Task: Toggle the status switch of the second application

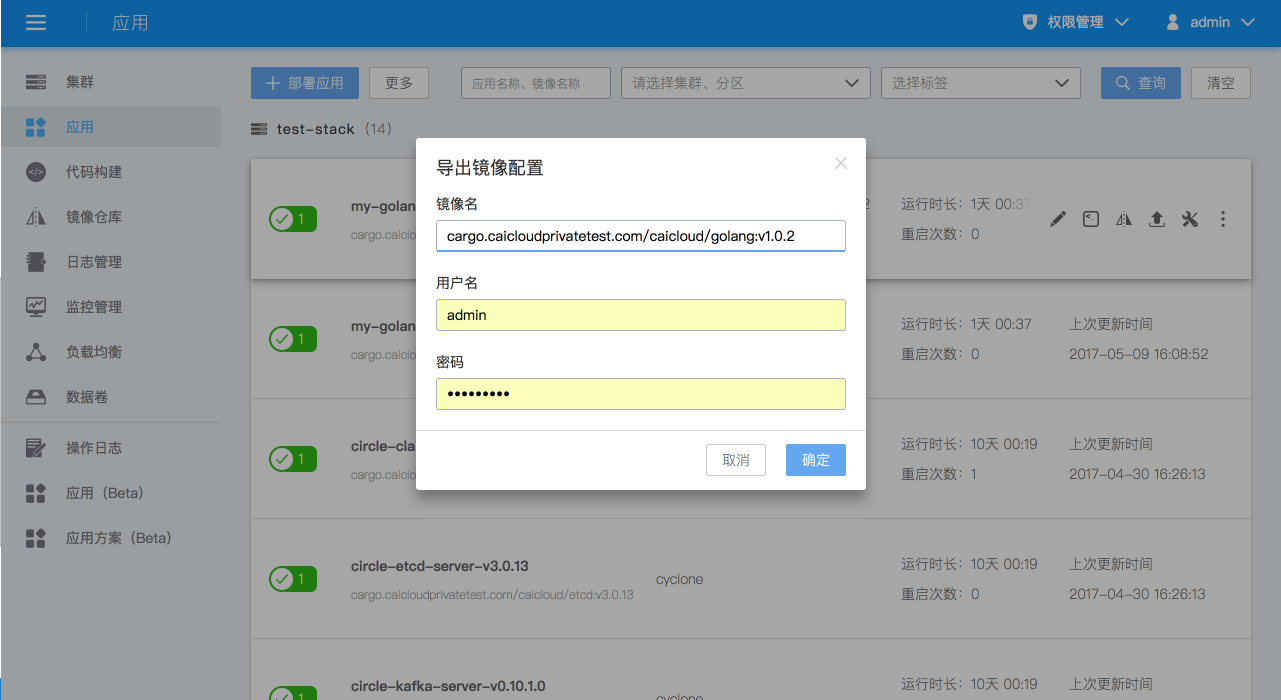Action: pyautogui.click(x=293, y=339)
